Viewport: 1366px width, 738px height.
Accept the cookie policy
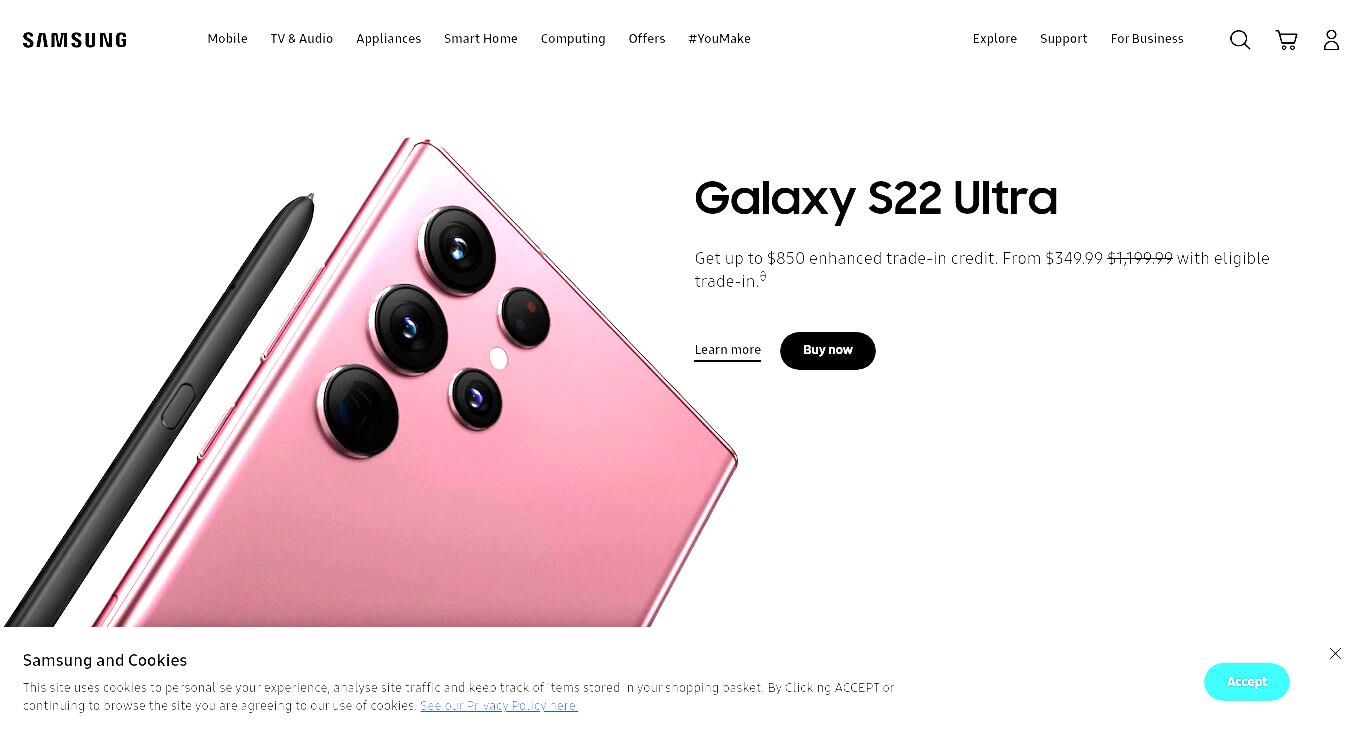(1247, 682)
